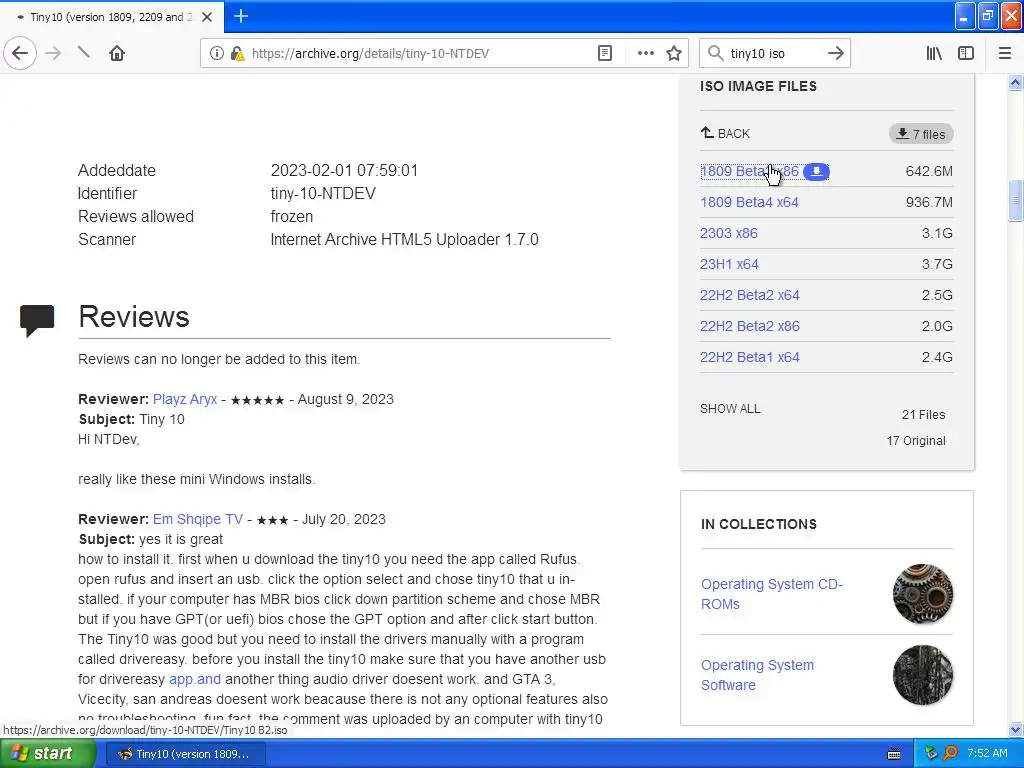1024x768 pixels.
Task: Click the Reviews heading
Action: (134, 317)
